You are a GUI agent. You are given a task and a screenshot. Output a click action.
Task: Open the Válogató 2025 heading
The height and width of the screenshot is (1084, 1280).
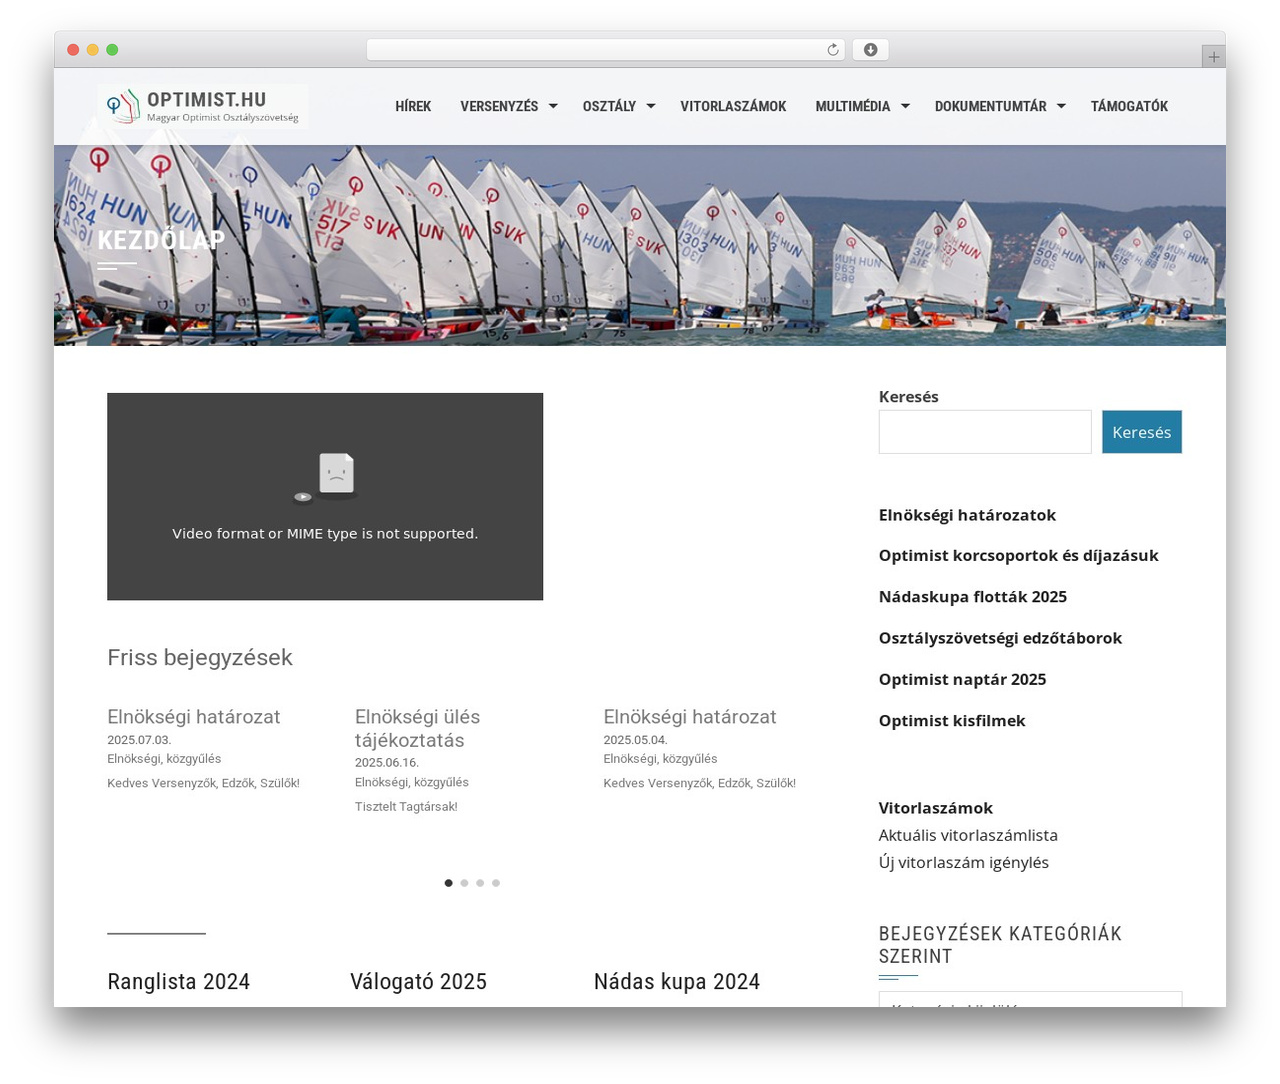pos(418,982)
